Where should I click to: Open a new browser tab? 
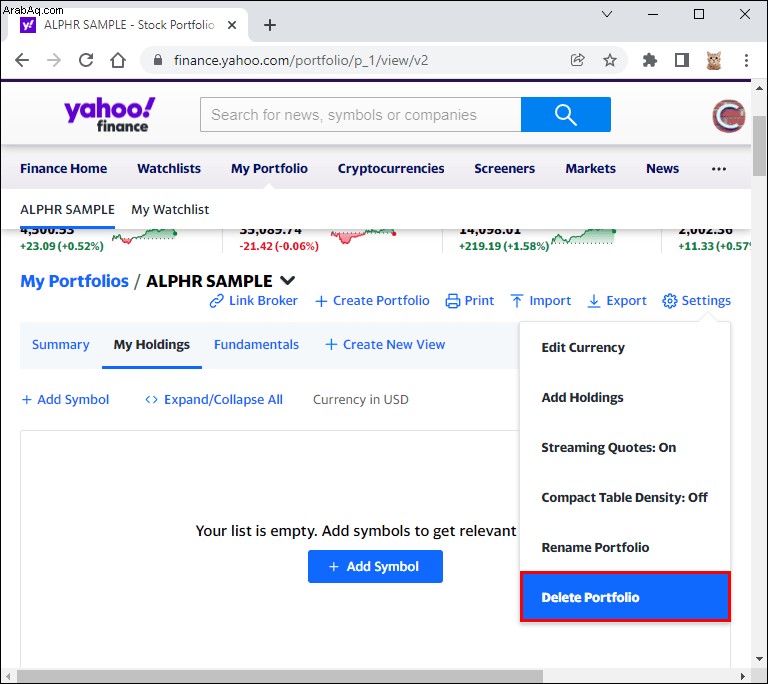tap(270, 25)
